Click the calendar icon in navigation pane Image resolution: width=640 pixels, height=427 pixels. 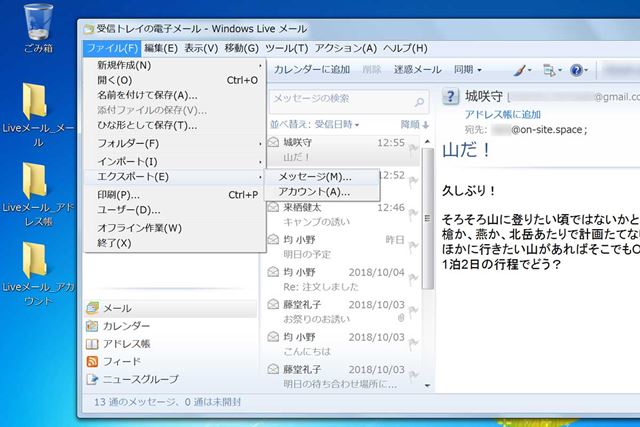coord(92,326)
